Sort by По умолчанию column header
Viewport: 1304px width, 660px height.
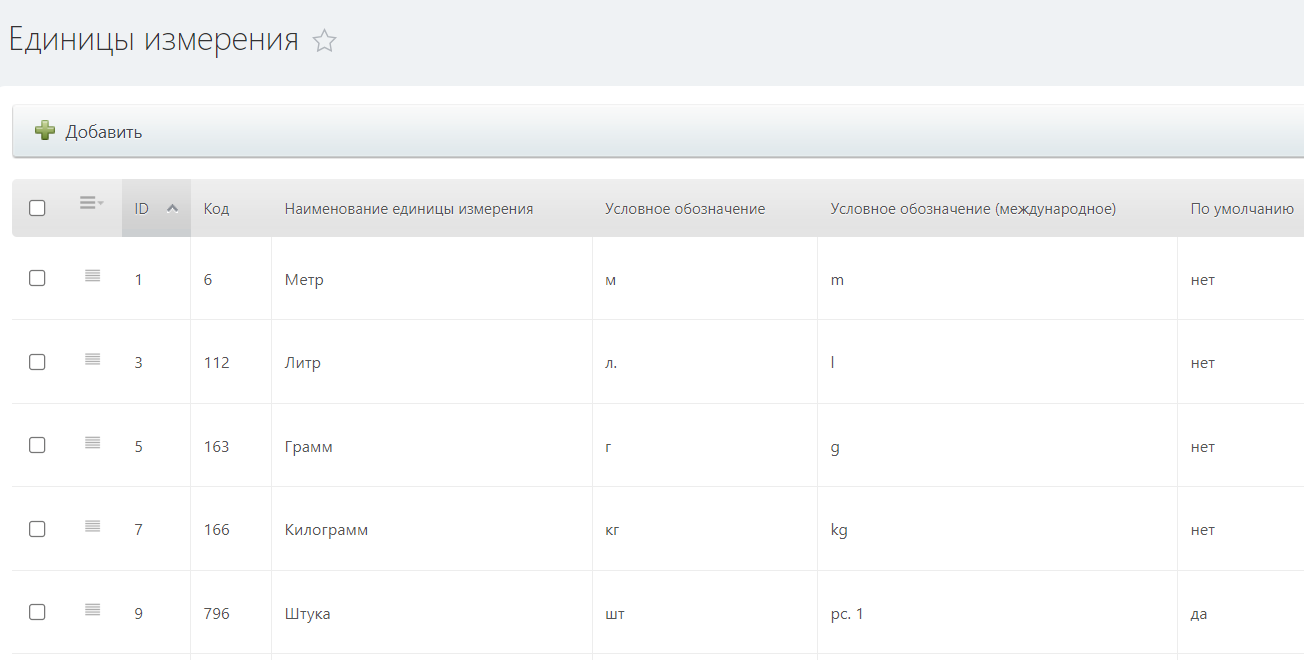(1242, 209)
